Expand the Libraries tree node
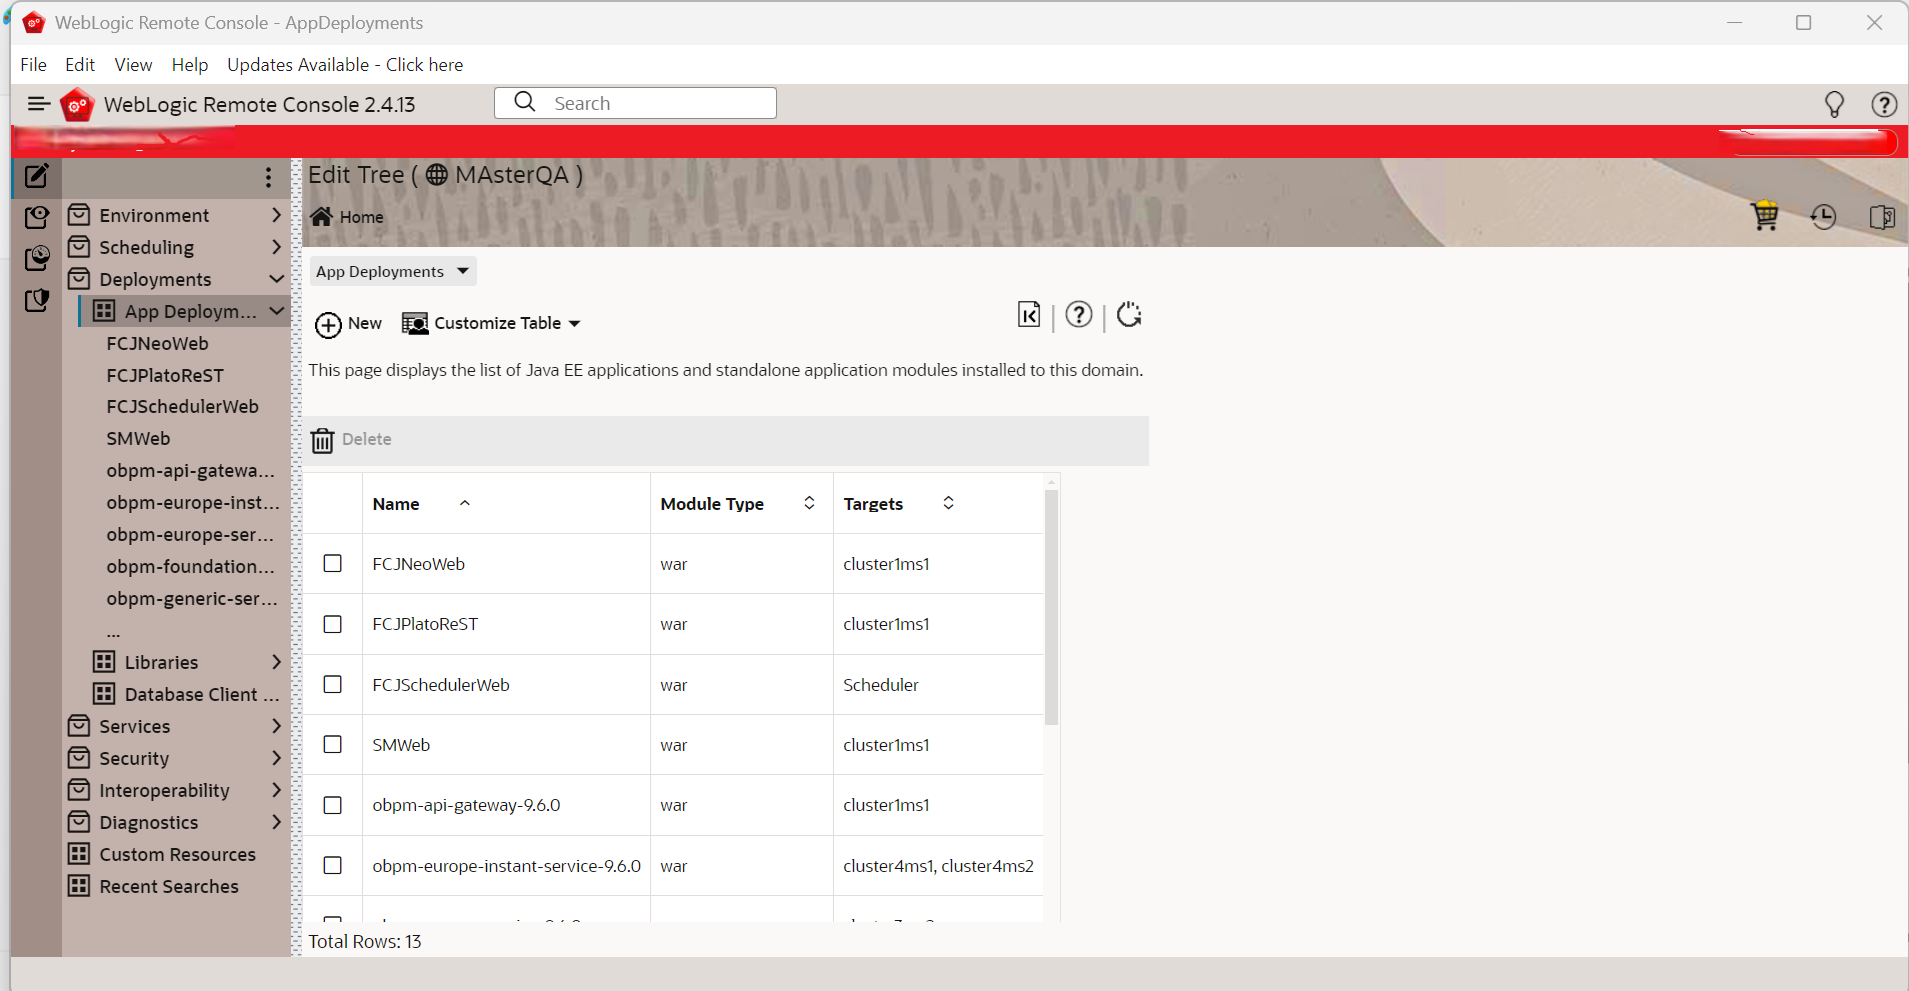 click(277, 662)
